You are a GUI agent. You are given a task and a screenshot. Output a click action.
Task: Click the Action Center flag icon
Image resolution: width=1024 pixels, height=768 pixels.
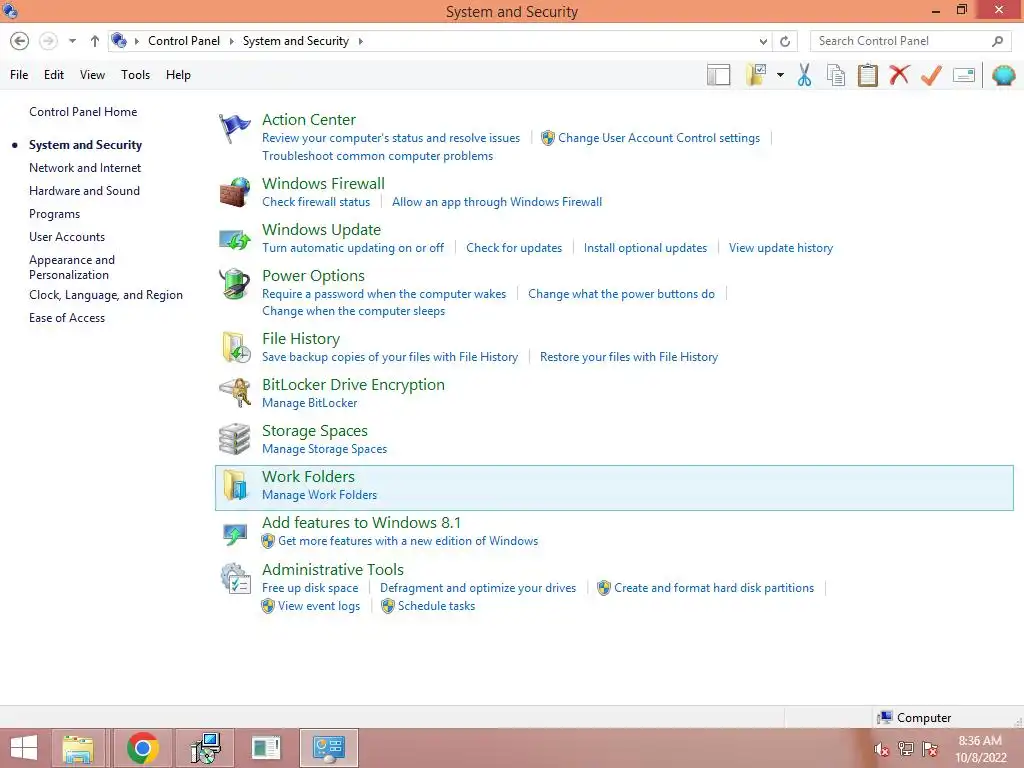tap(234, 128)
